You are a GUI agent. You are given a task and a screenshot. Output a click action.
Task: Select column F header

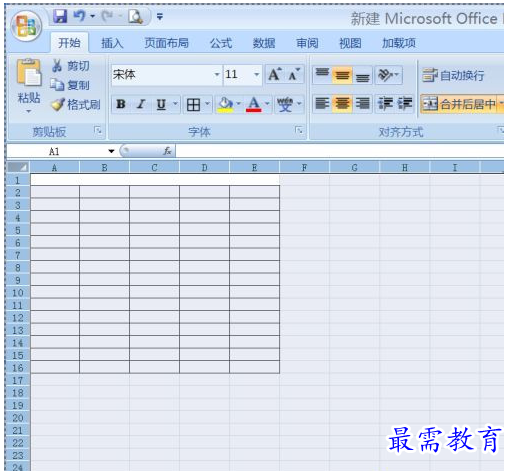(x=304, y=167)
